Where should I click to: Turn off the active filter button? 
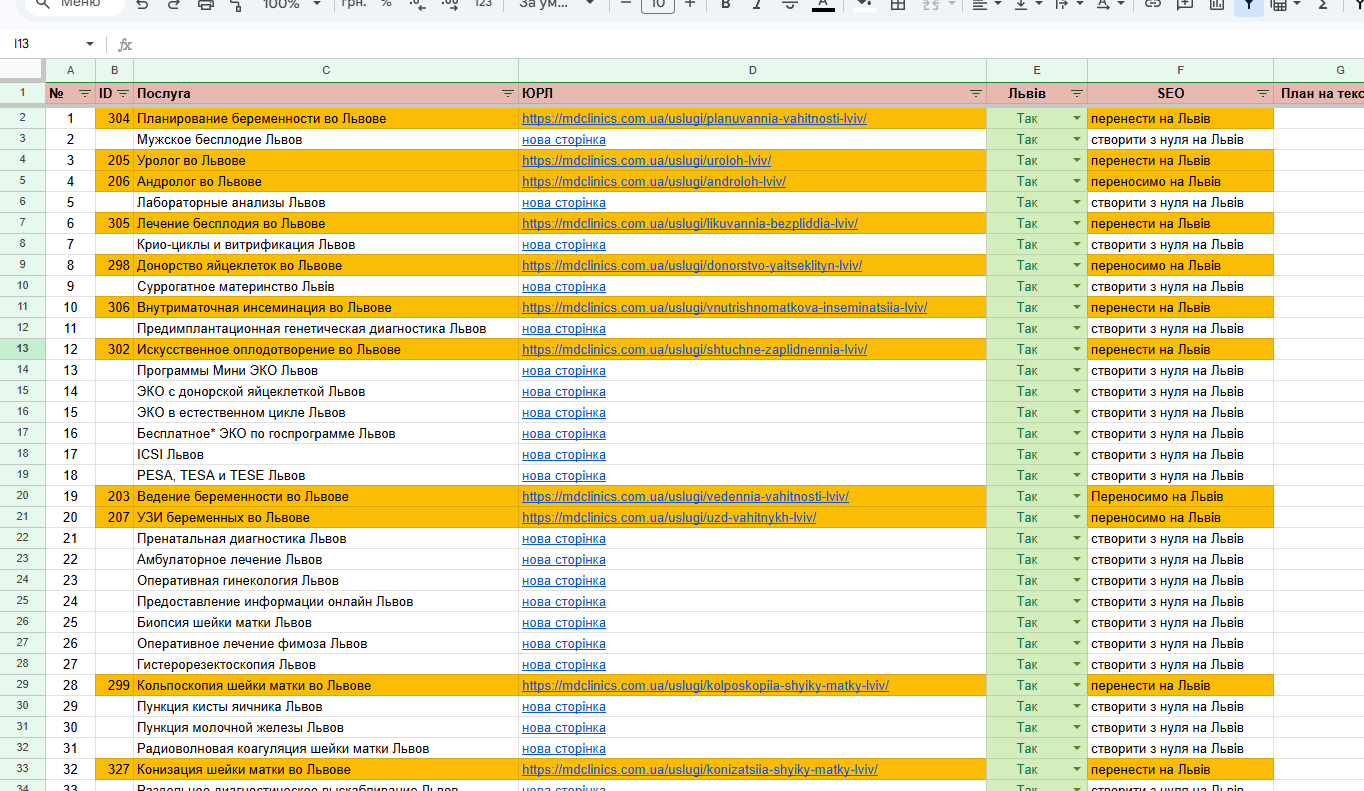(1249, 5)
